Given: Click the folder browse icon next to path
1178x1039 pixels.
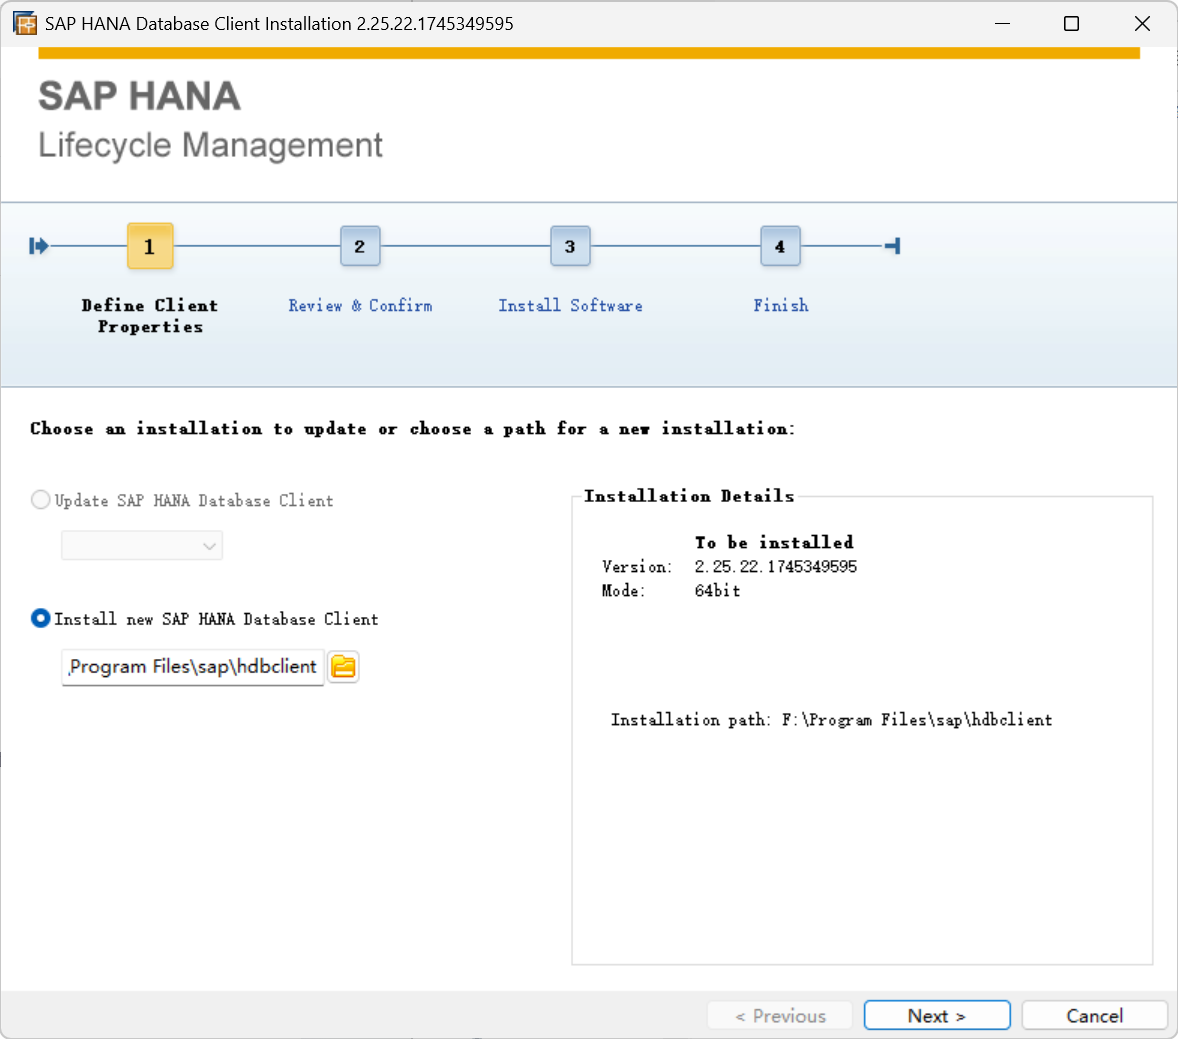Looking at the screenshot, I should tap(343, 666).
